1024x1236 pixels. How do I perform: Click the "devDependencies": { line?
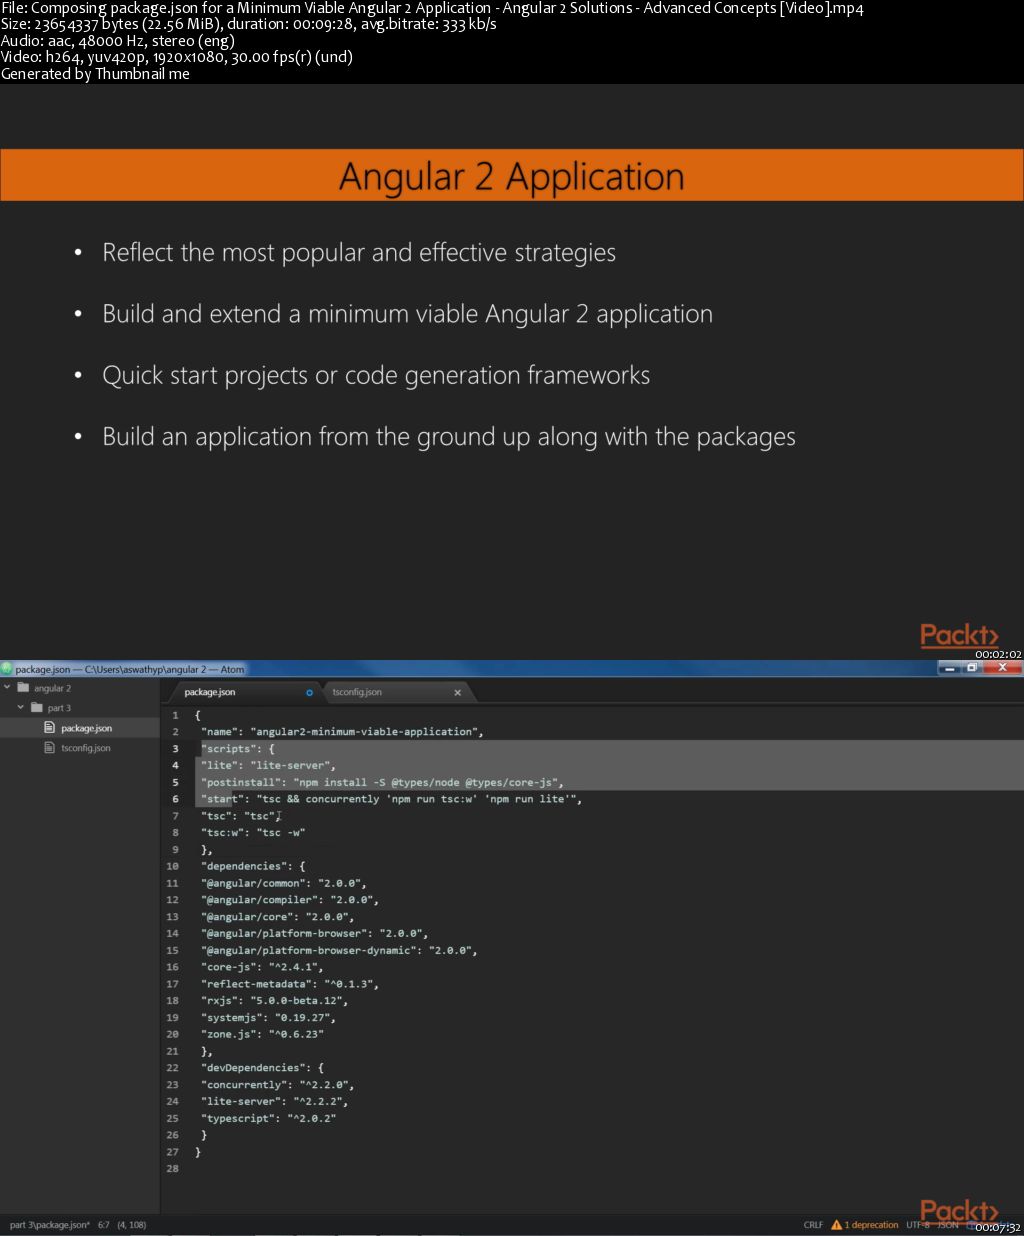pos(262,1068)
